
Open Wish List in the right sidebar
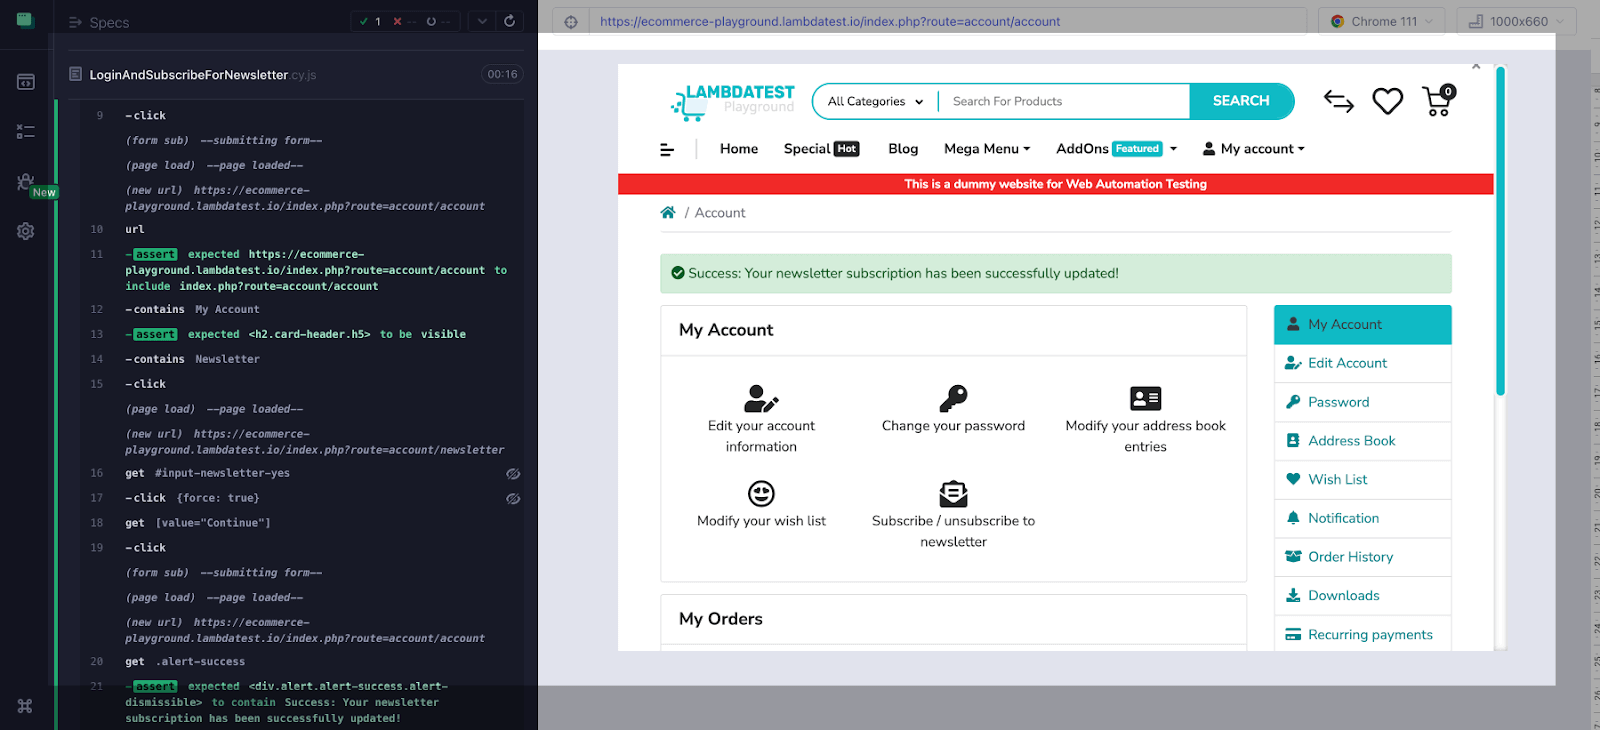(x=1362, y=480)
